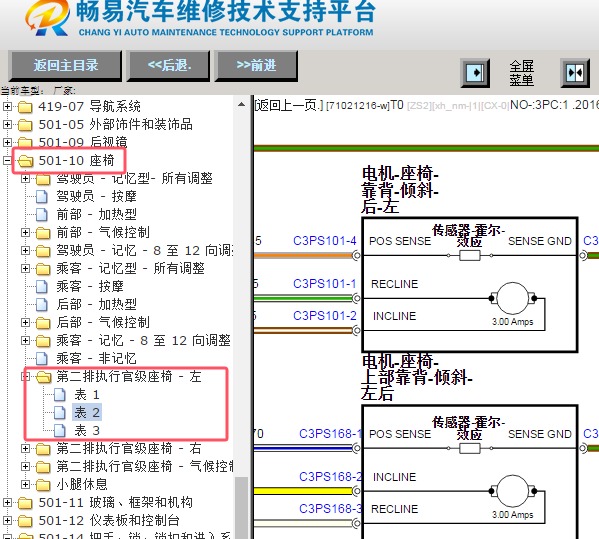The width and height of the screenshot is (599, 539).
Task: Click folder icon of 501-11 玻璃、框架和机构
Action: point(25,503)
